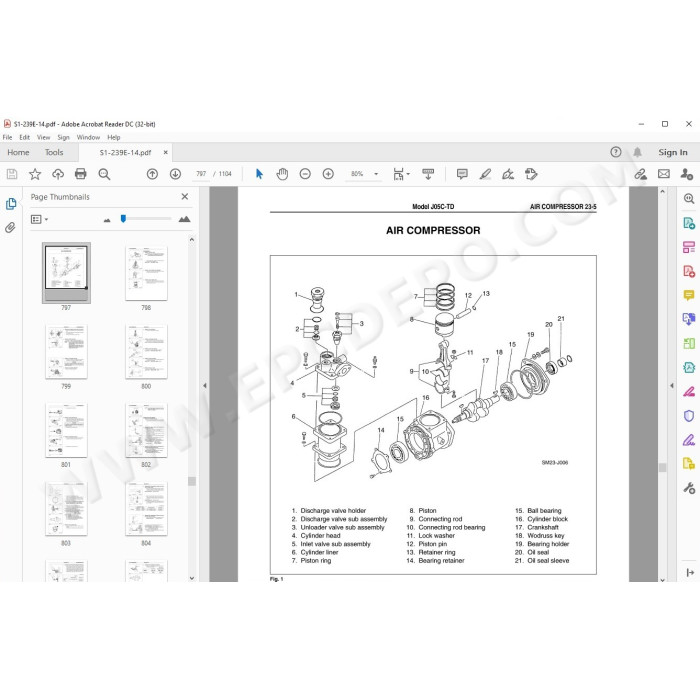Click the Sign In button

tap(673, 152)
